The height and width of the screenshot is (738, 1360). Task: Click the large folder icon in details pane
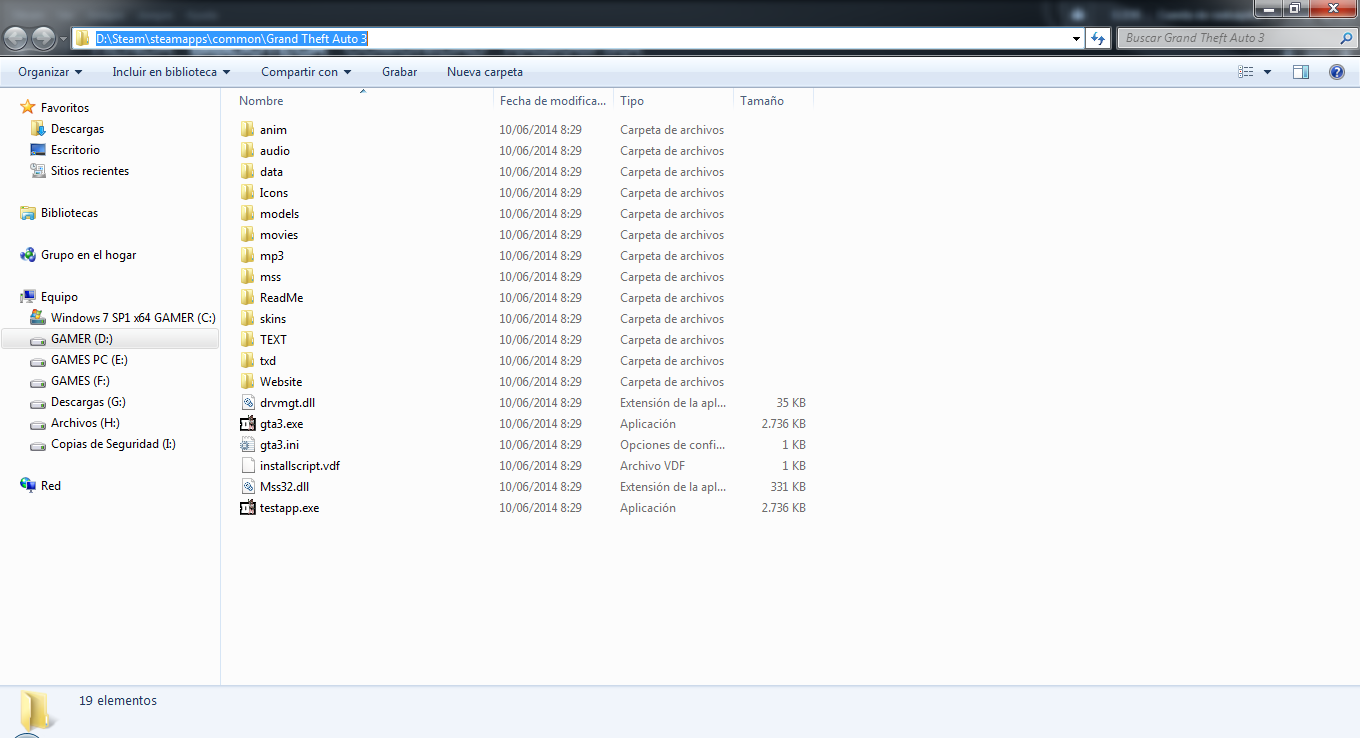pyautogui.click(x=37, y=711)
